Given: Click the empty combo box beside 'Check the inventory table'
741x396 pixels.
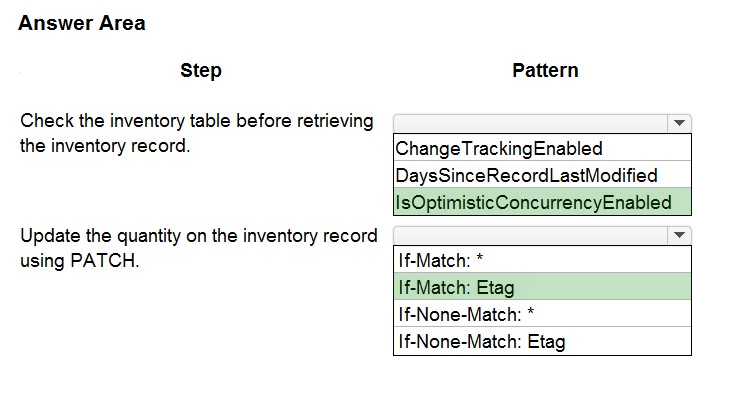Looking at the screenshot, I should pos(542,123).
